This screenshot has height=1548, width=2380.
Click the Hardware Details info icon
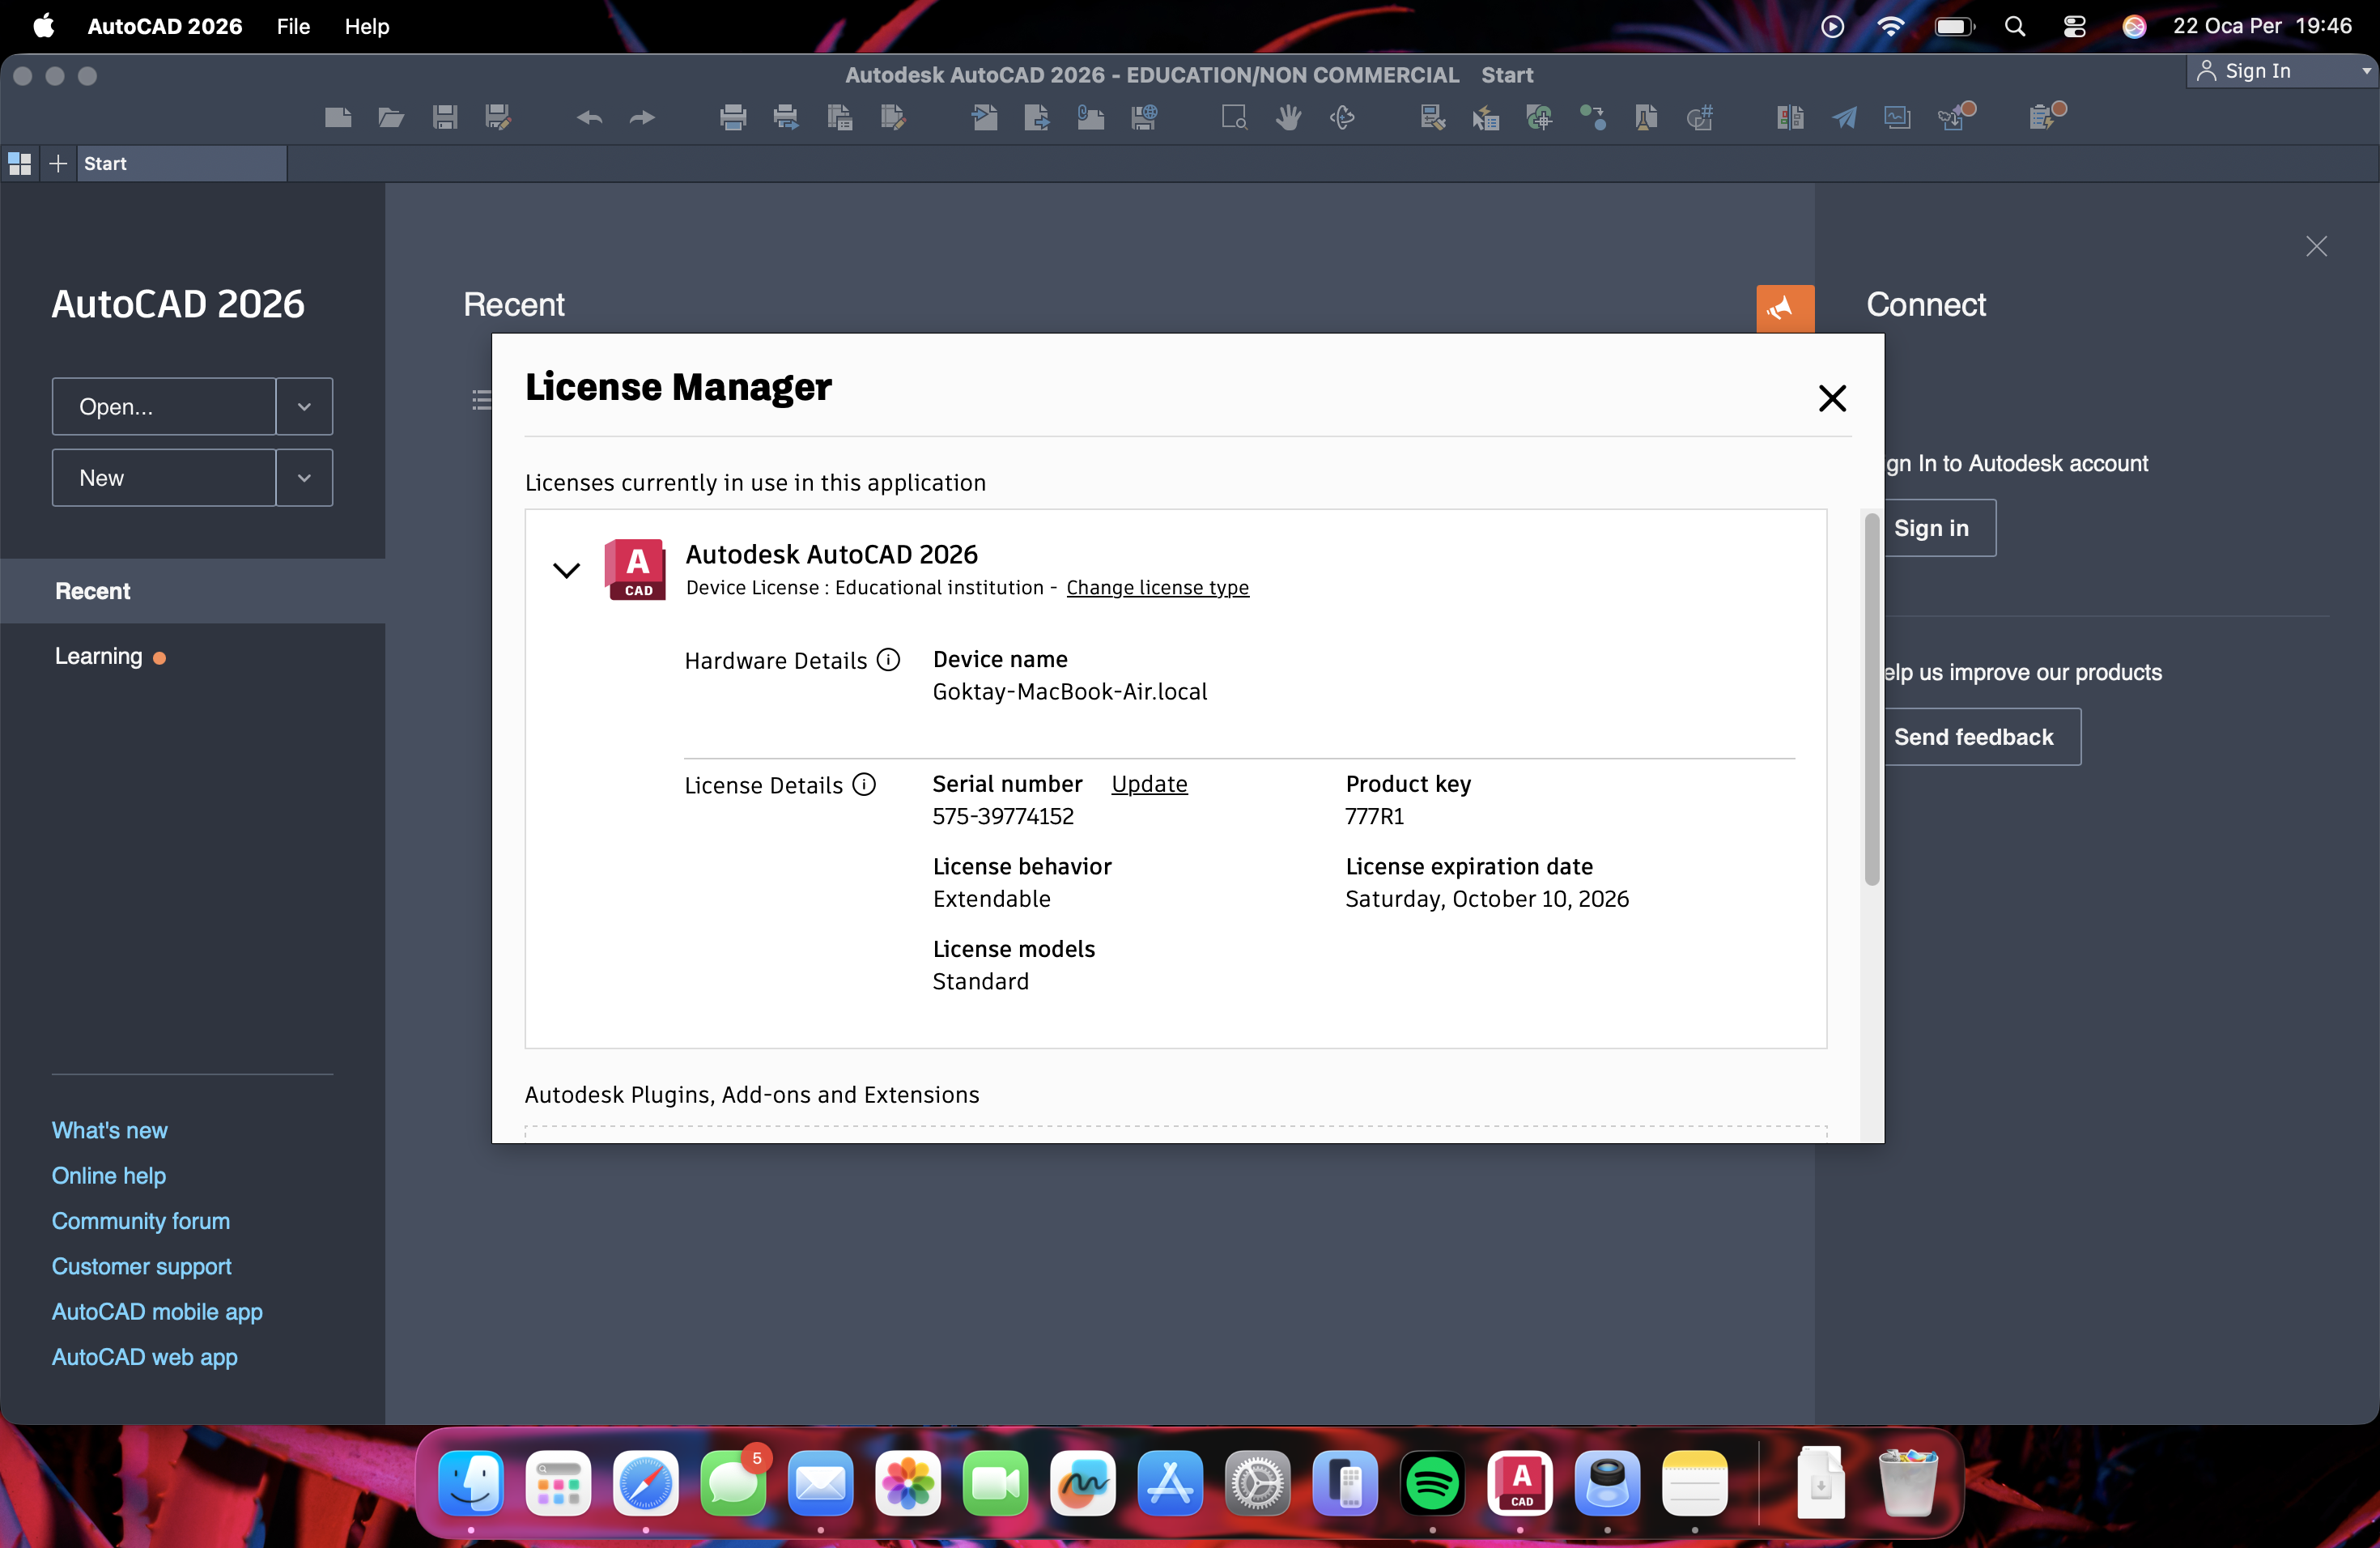click(x=888, y=660)
